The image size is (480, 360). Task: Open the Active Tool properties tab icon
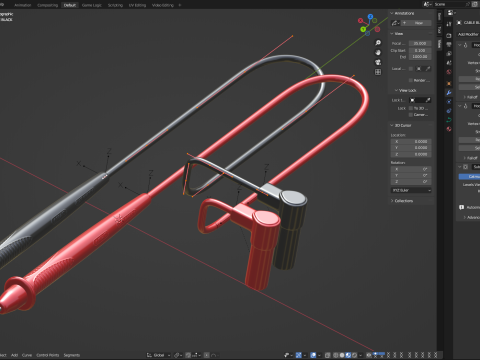(x=449, y=24)
